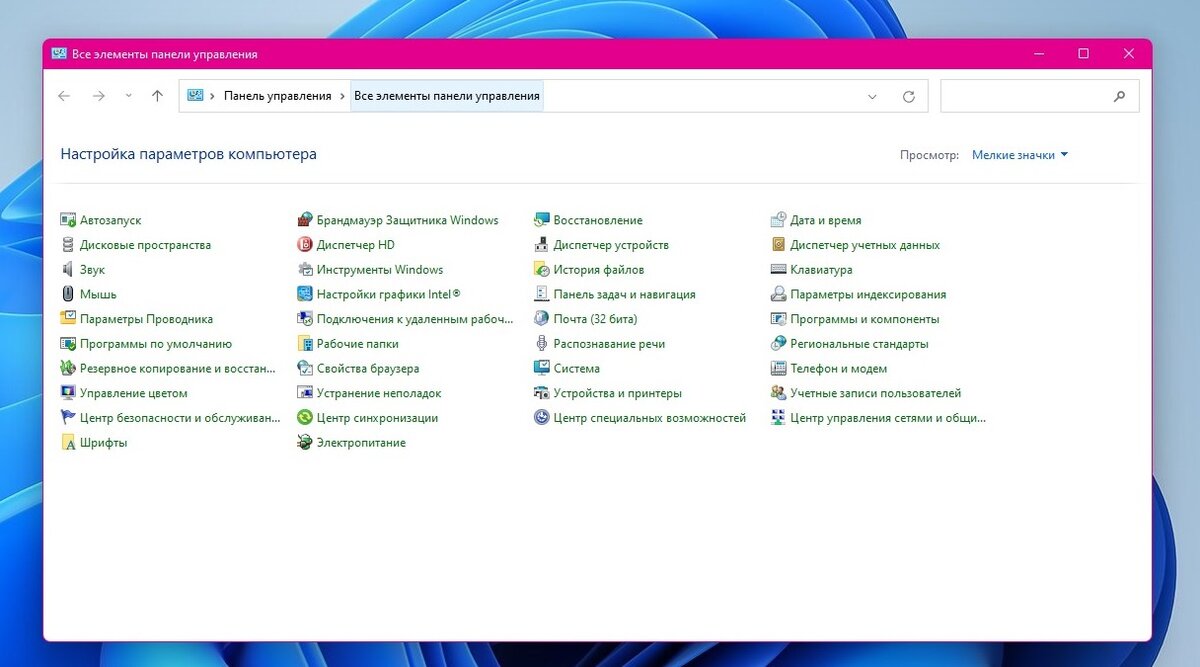Click the Дата и время icon
The image size is (1200, 667).
[779, 220]
